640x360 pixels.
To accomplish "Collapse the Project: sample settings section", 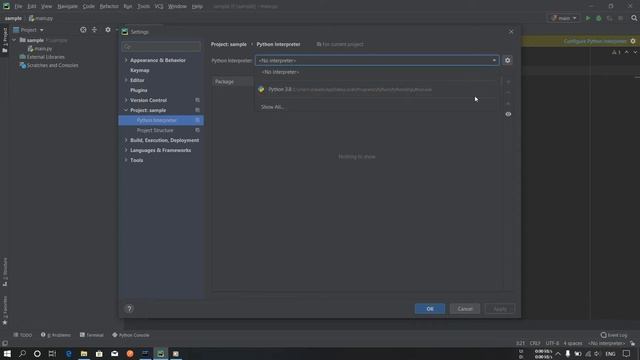I will tap(126, 110).
